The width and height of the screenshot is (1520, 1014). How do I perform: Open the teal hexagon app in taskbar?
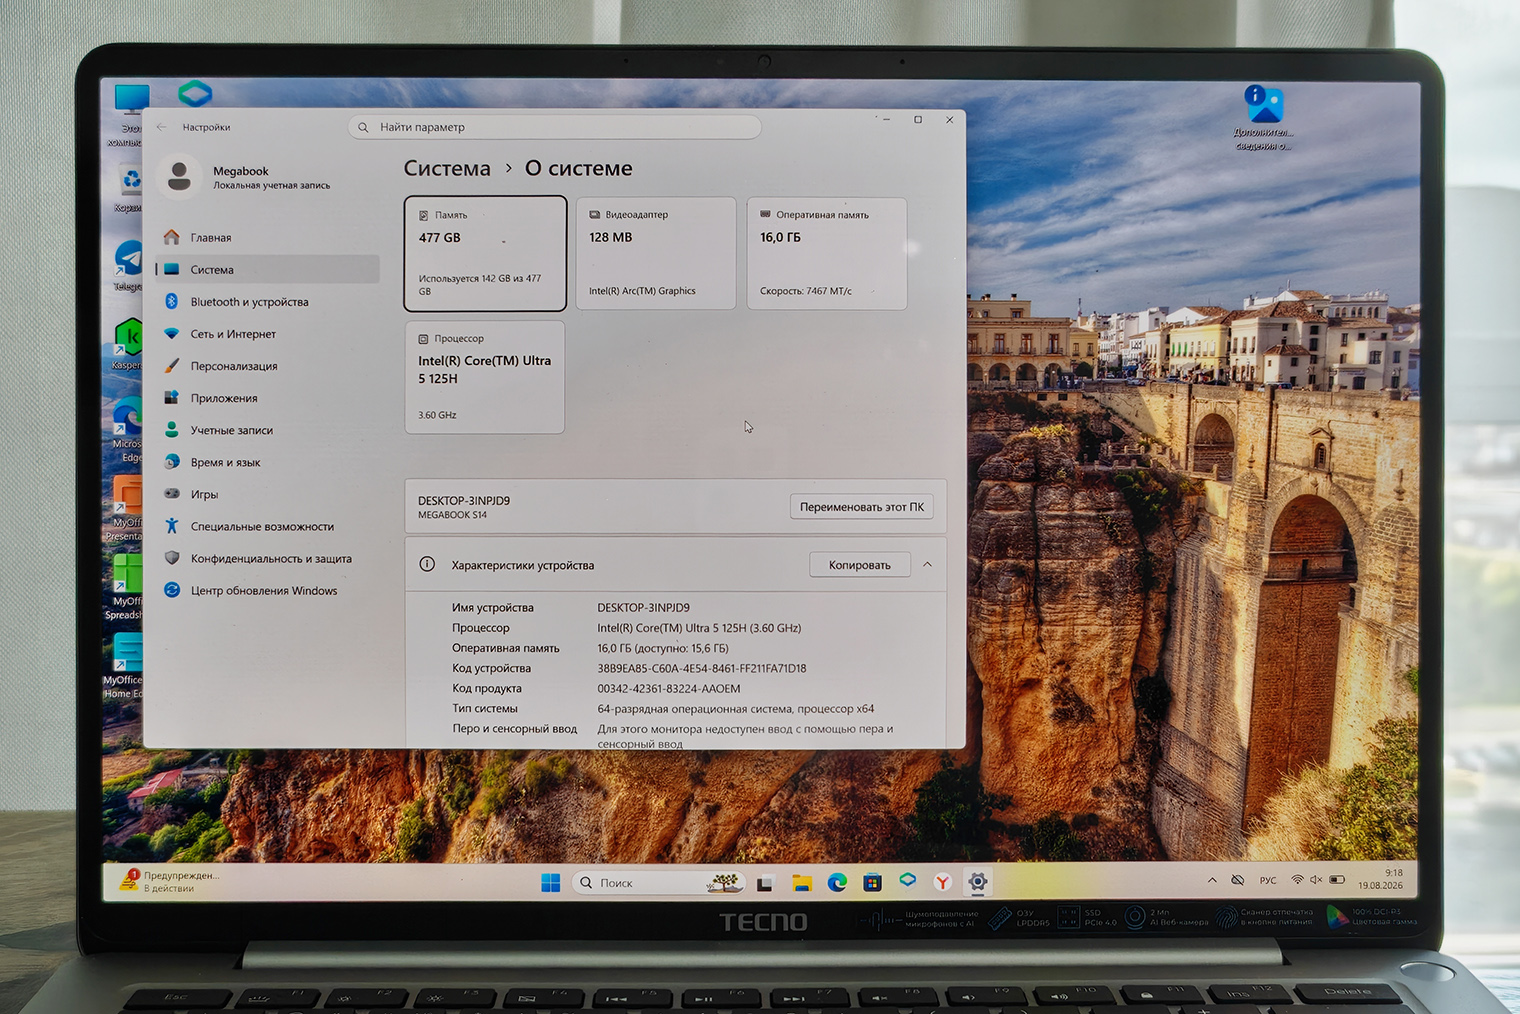click(x=908, y=880)
